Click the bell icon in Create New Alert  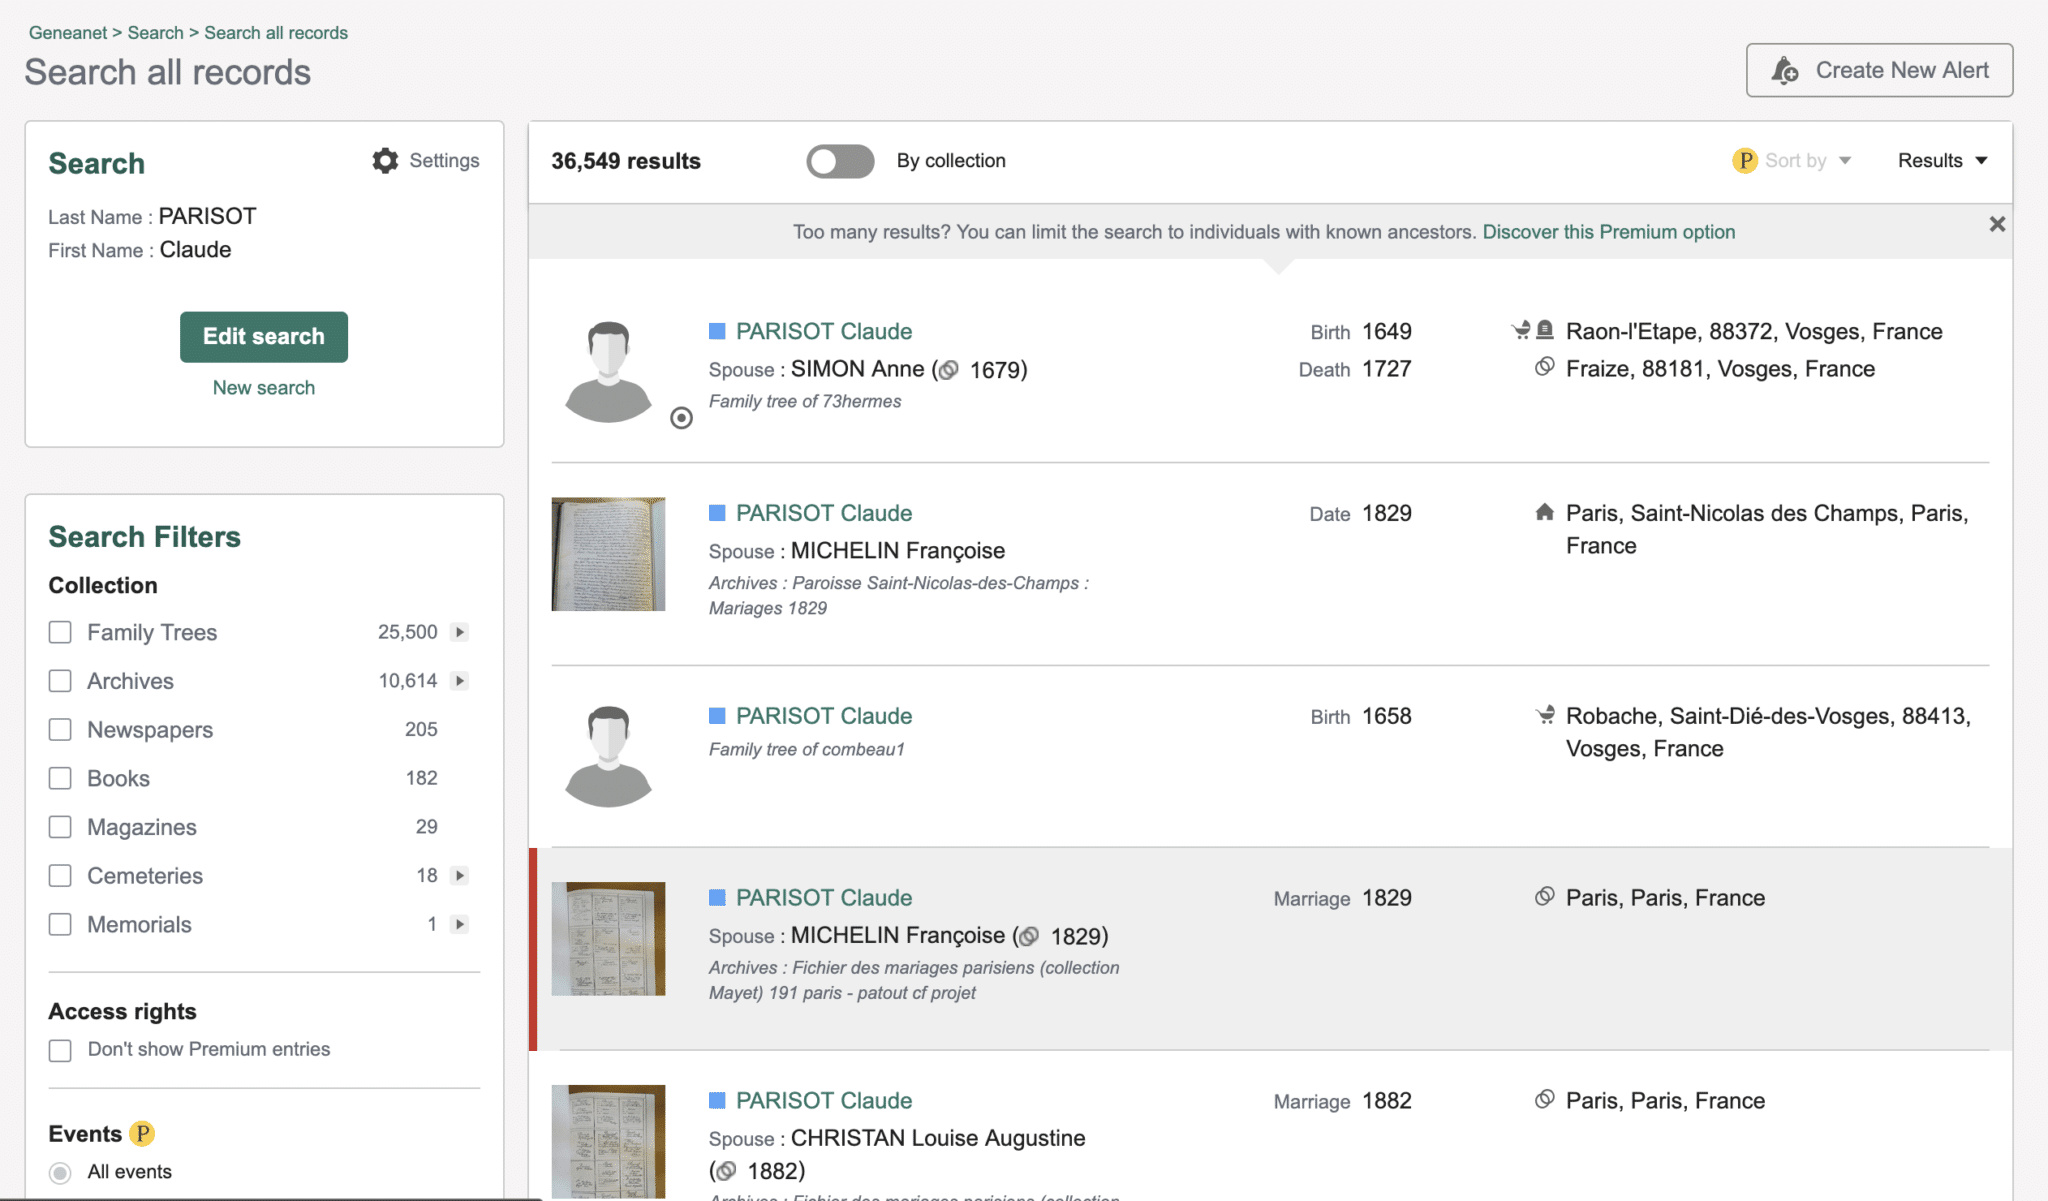pos(1785,71)
